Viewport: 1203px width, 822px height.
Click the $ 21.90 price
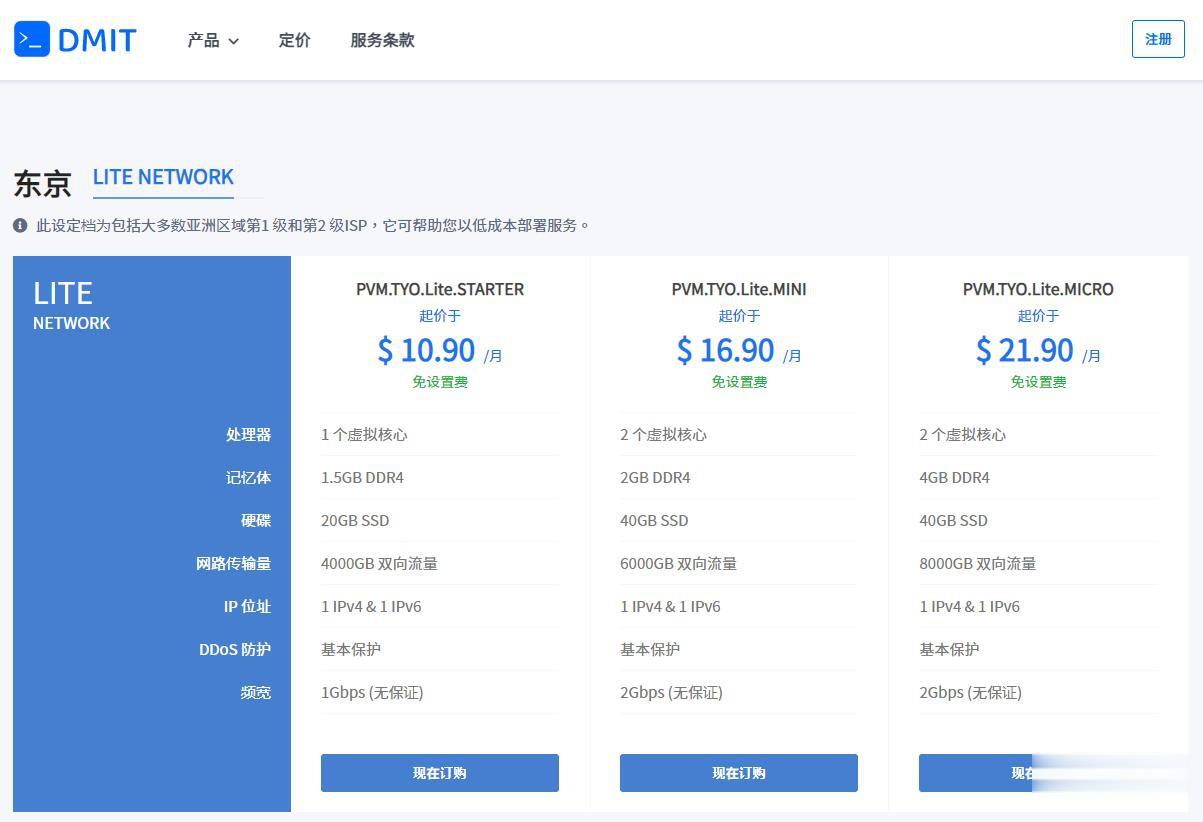[1024, 350]
